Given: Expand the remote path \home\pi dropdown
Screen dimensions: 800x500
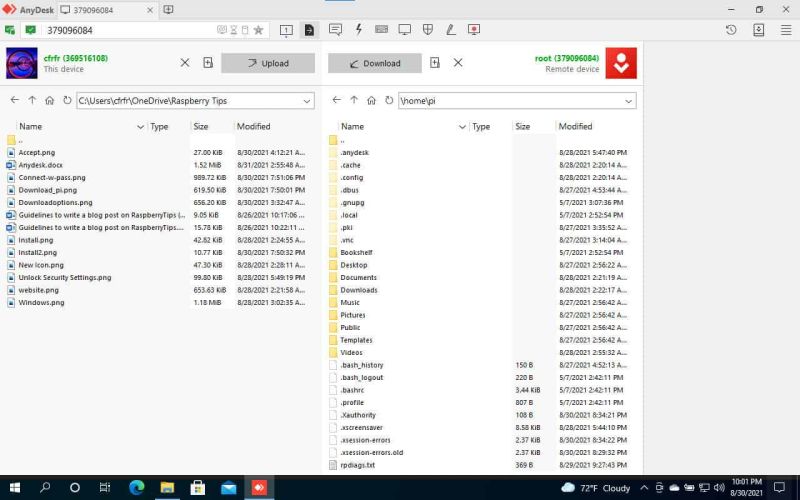Looking at the screenshot, I should click(x=629, y=101).
